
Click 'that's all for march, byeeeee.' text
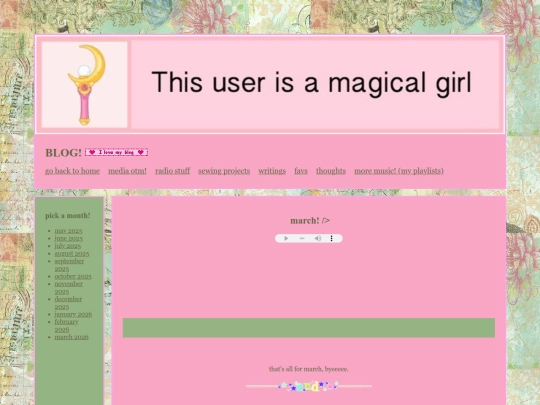click(309, 369)
